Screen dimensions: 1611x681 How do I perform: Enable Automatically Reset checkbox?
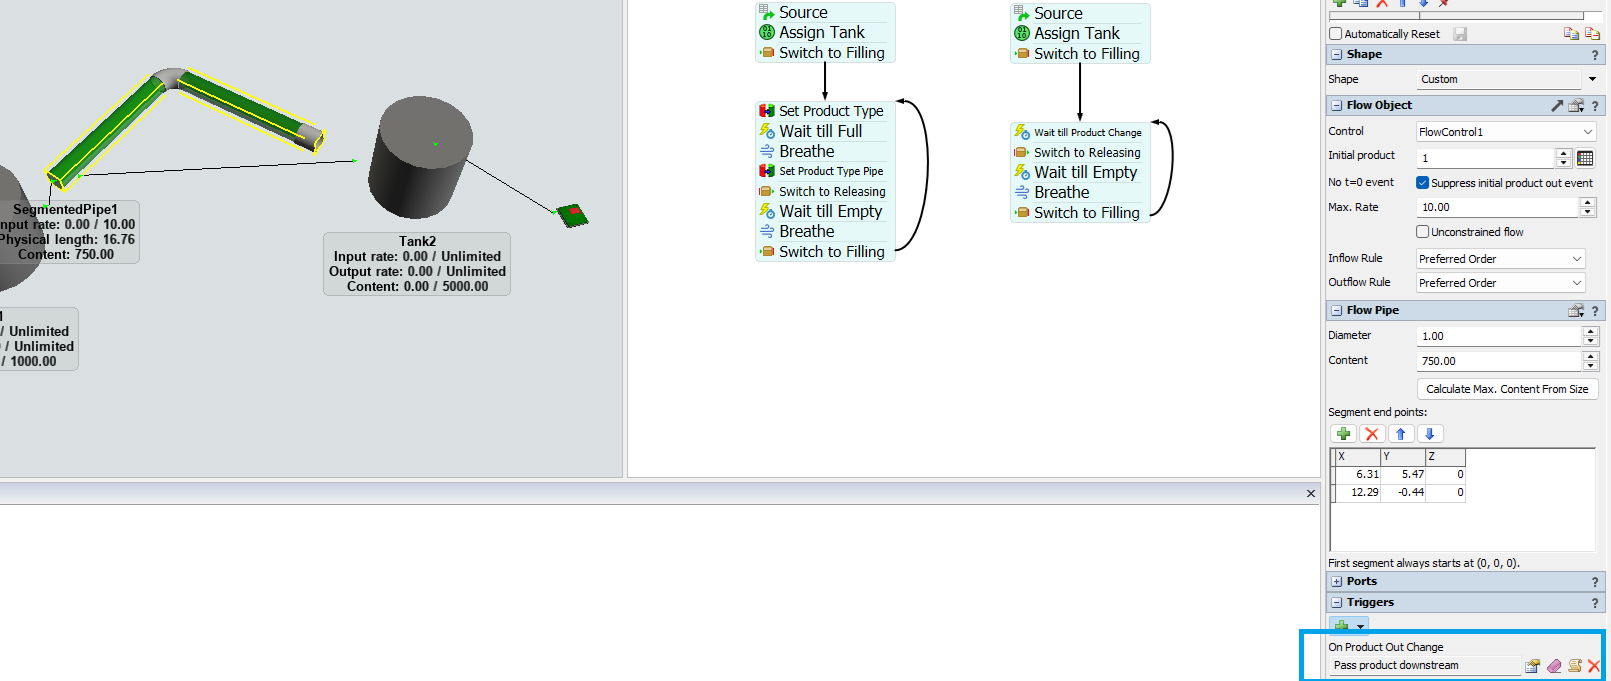pyautogui.click(x=1335, y=34)
